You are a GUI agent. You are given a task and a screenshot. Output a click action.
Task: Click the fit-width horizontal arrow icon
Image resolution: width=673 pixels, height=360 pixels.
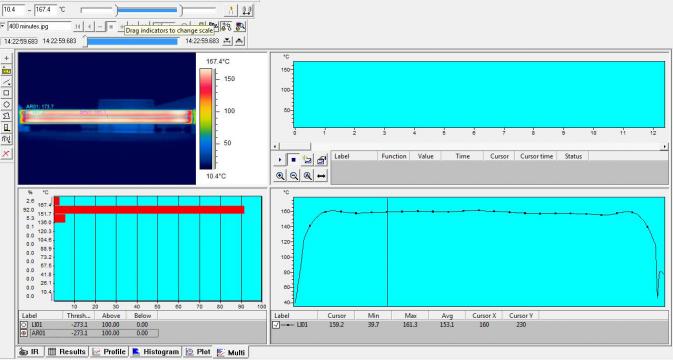click(x=321, y=175)
